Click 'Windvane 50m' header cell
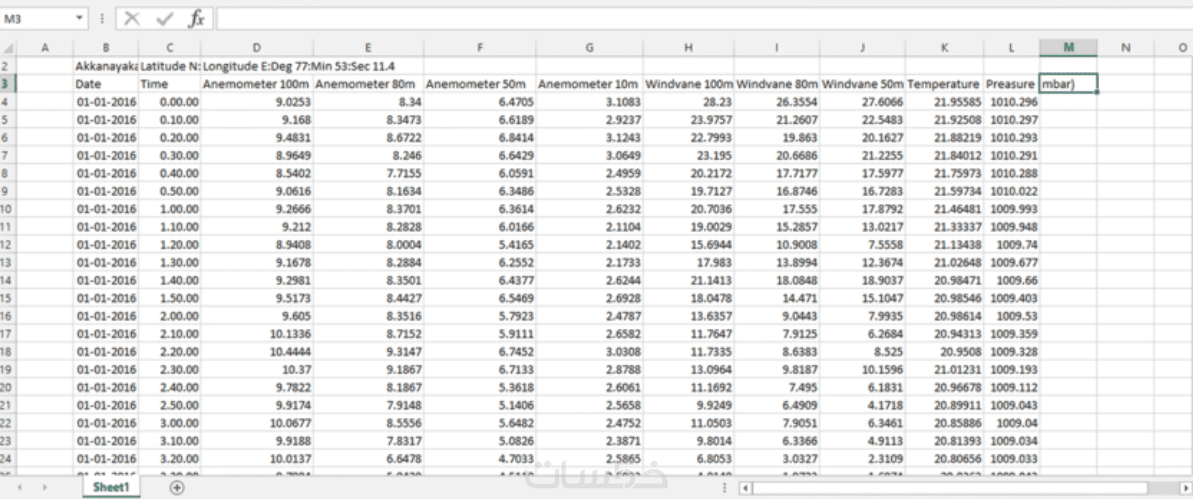The width and height of the screenshot is (1193, 499). (862, 84)
